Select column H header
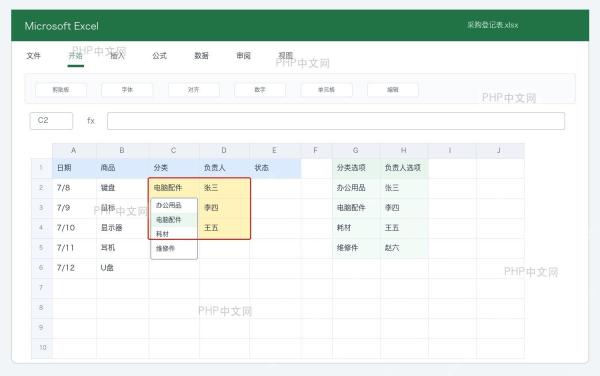 pos(404,151)
